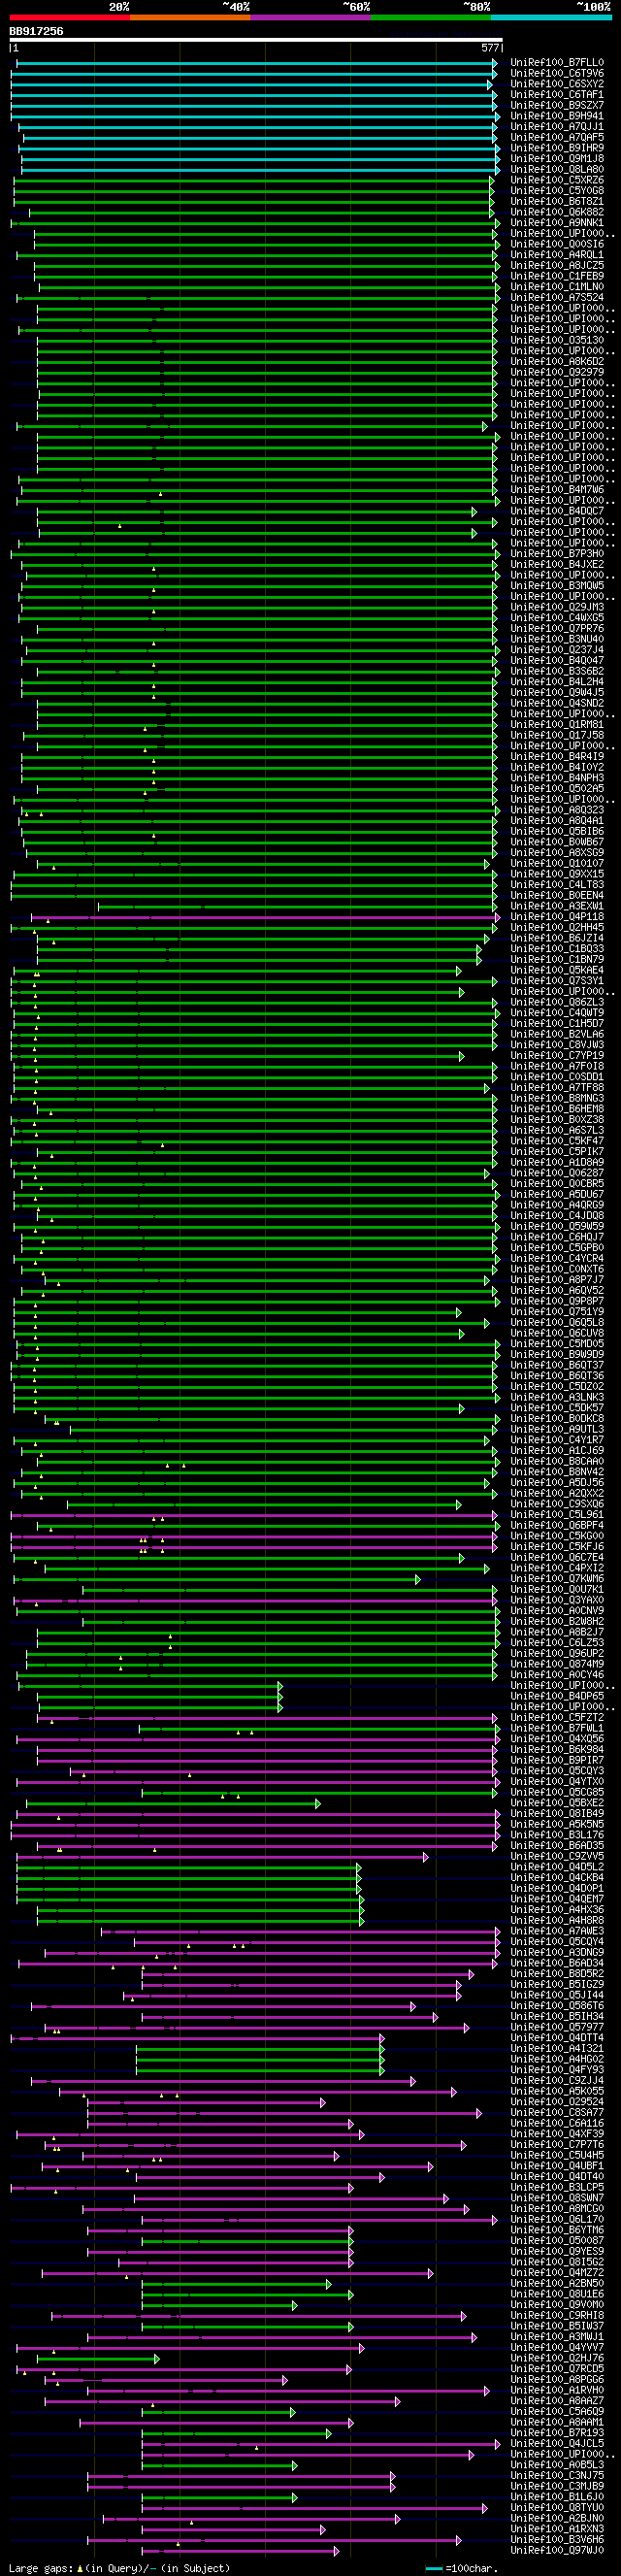The height and width of the screenshot is (2576, 621).
Task: Click the green ~80% identity legend segment
Action: click(x=431, y=17)
